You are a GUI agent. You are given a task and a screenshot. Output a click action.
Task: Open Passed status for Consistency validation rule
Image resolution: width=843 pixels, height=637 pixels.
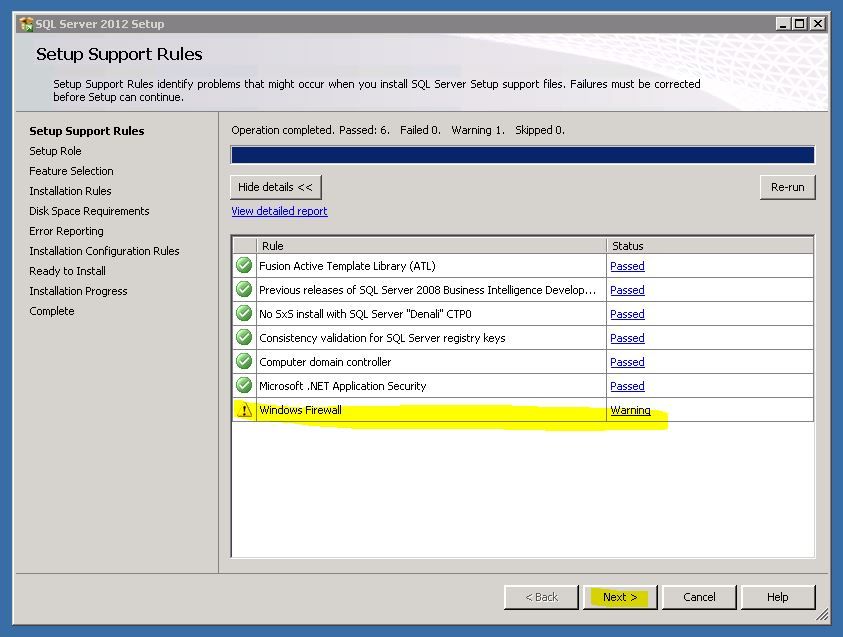coord(627,338)
